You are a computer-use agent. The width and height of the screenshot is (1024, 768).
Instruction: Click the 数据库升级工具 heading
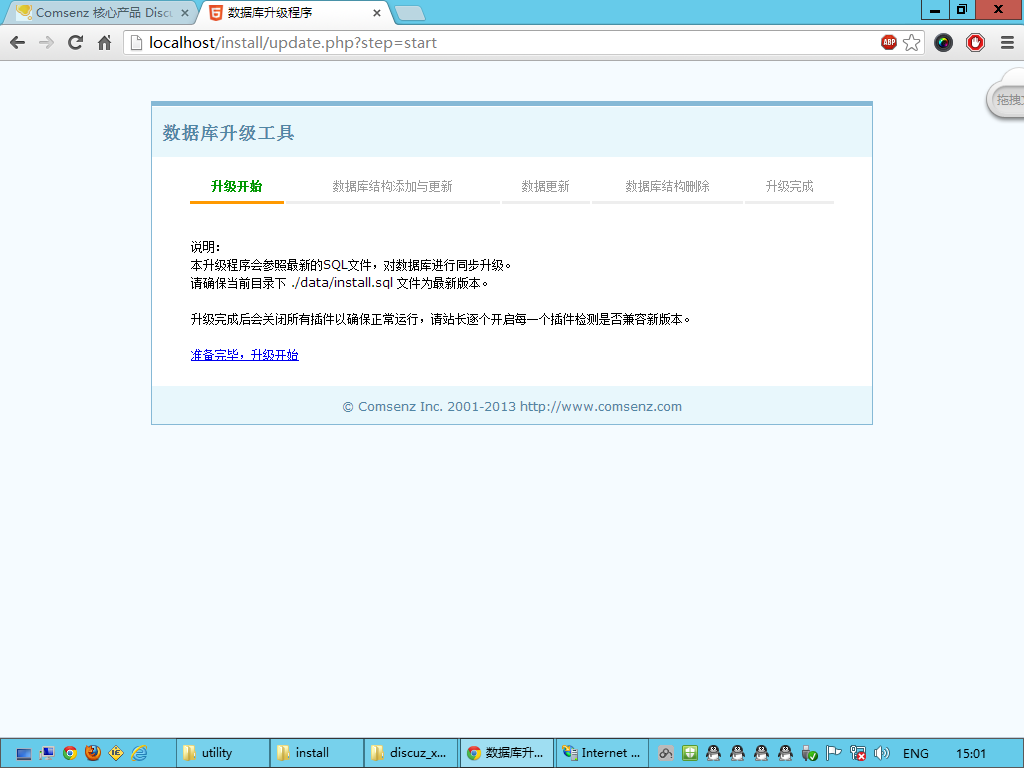click(x=229, y=133)
